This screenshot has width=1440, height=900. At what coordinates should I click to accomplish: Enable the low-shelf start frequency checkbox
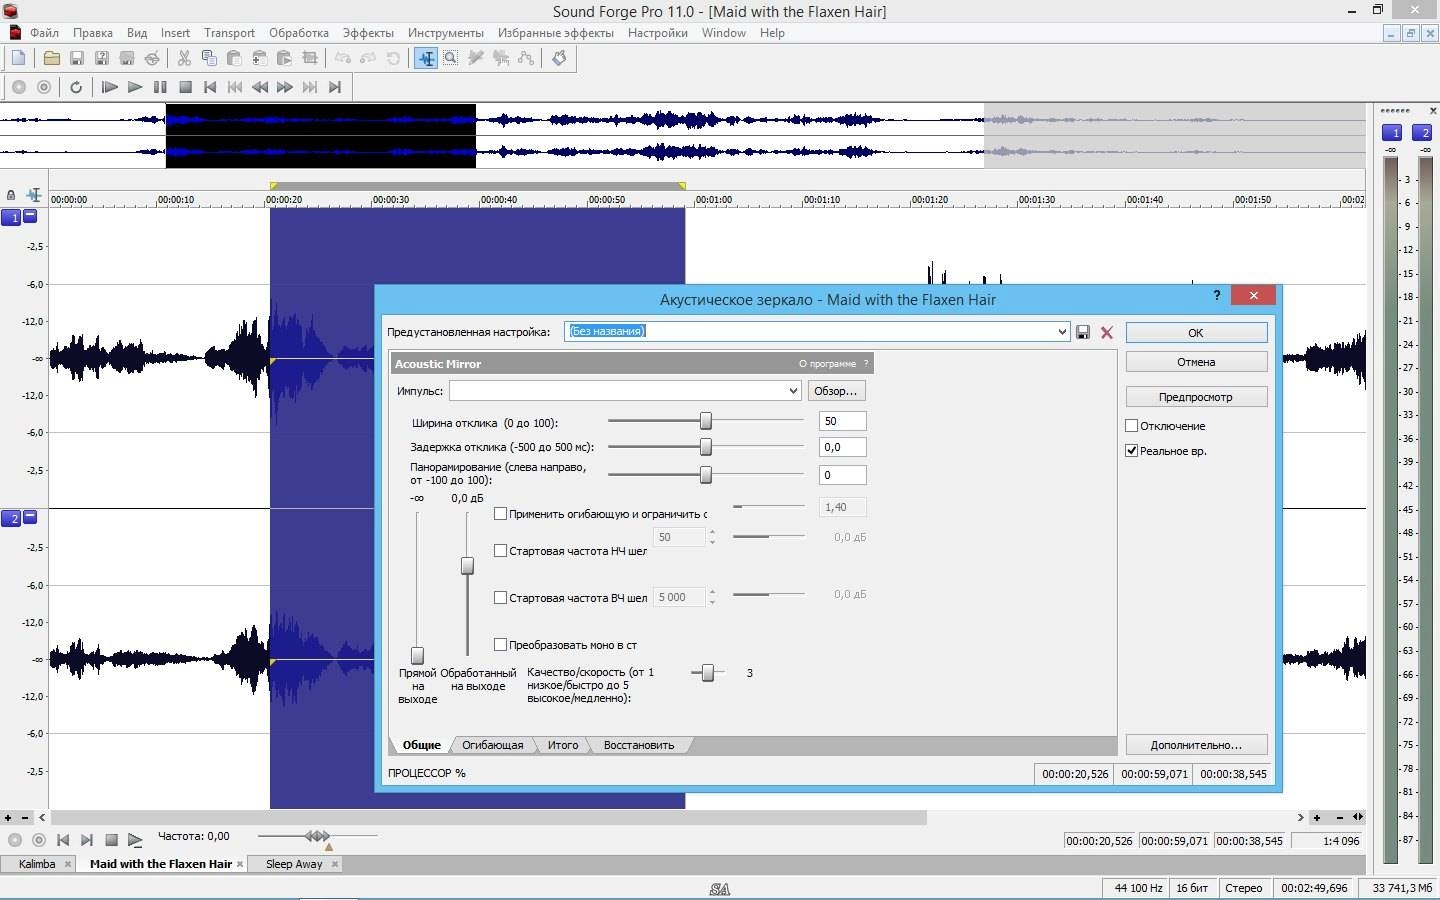(x=501, y=550)
